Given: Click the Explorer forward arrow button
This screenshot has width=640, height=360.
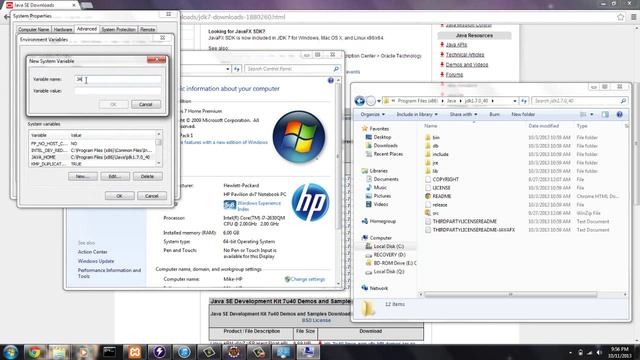Looking at the screenshot, I should coord(371,101).
